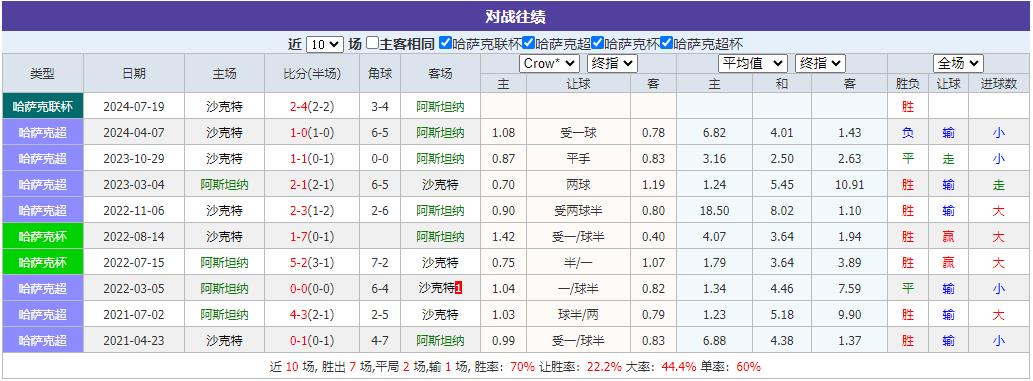Click 哈萨克超 league label in 2024-04-07 row
The width and height of the screenshot is (1033, 381).
click(43, 132)
